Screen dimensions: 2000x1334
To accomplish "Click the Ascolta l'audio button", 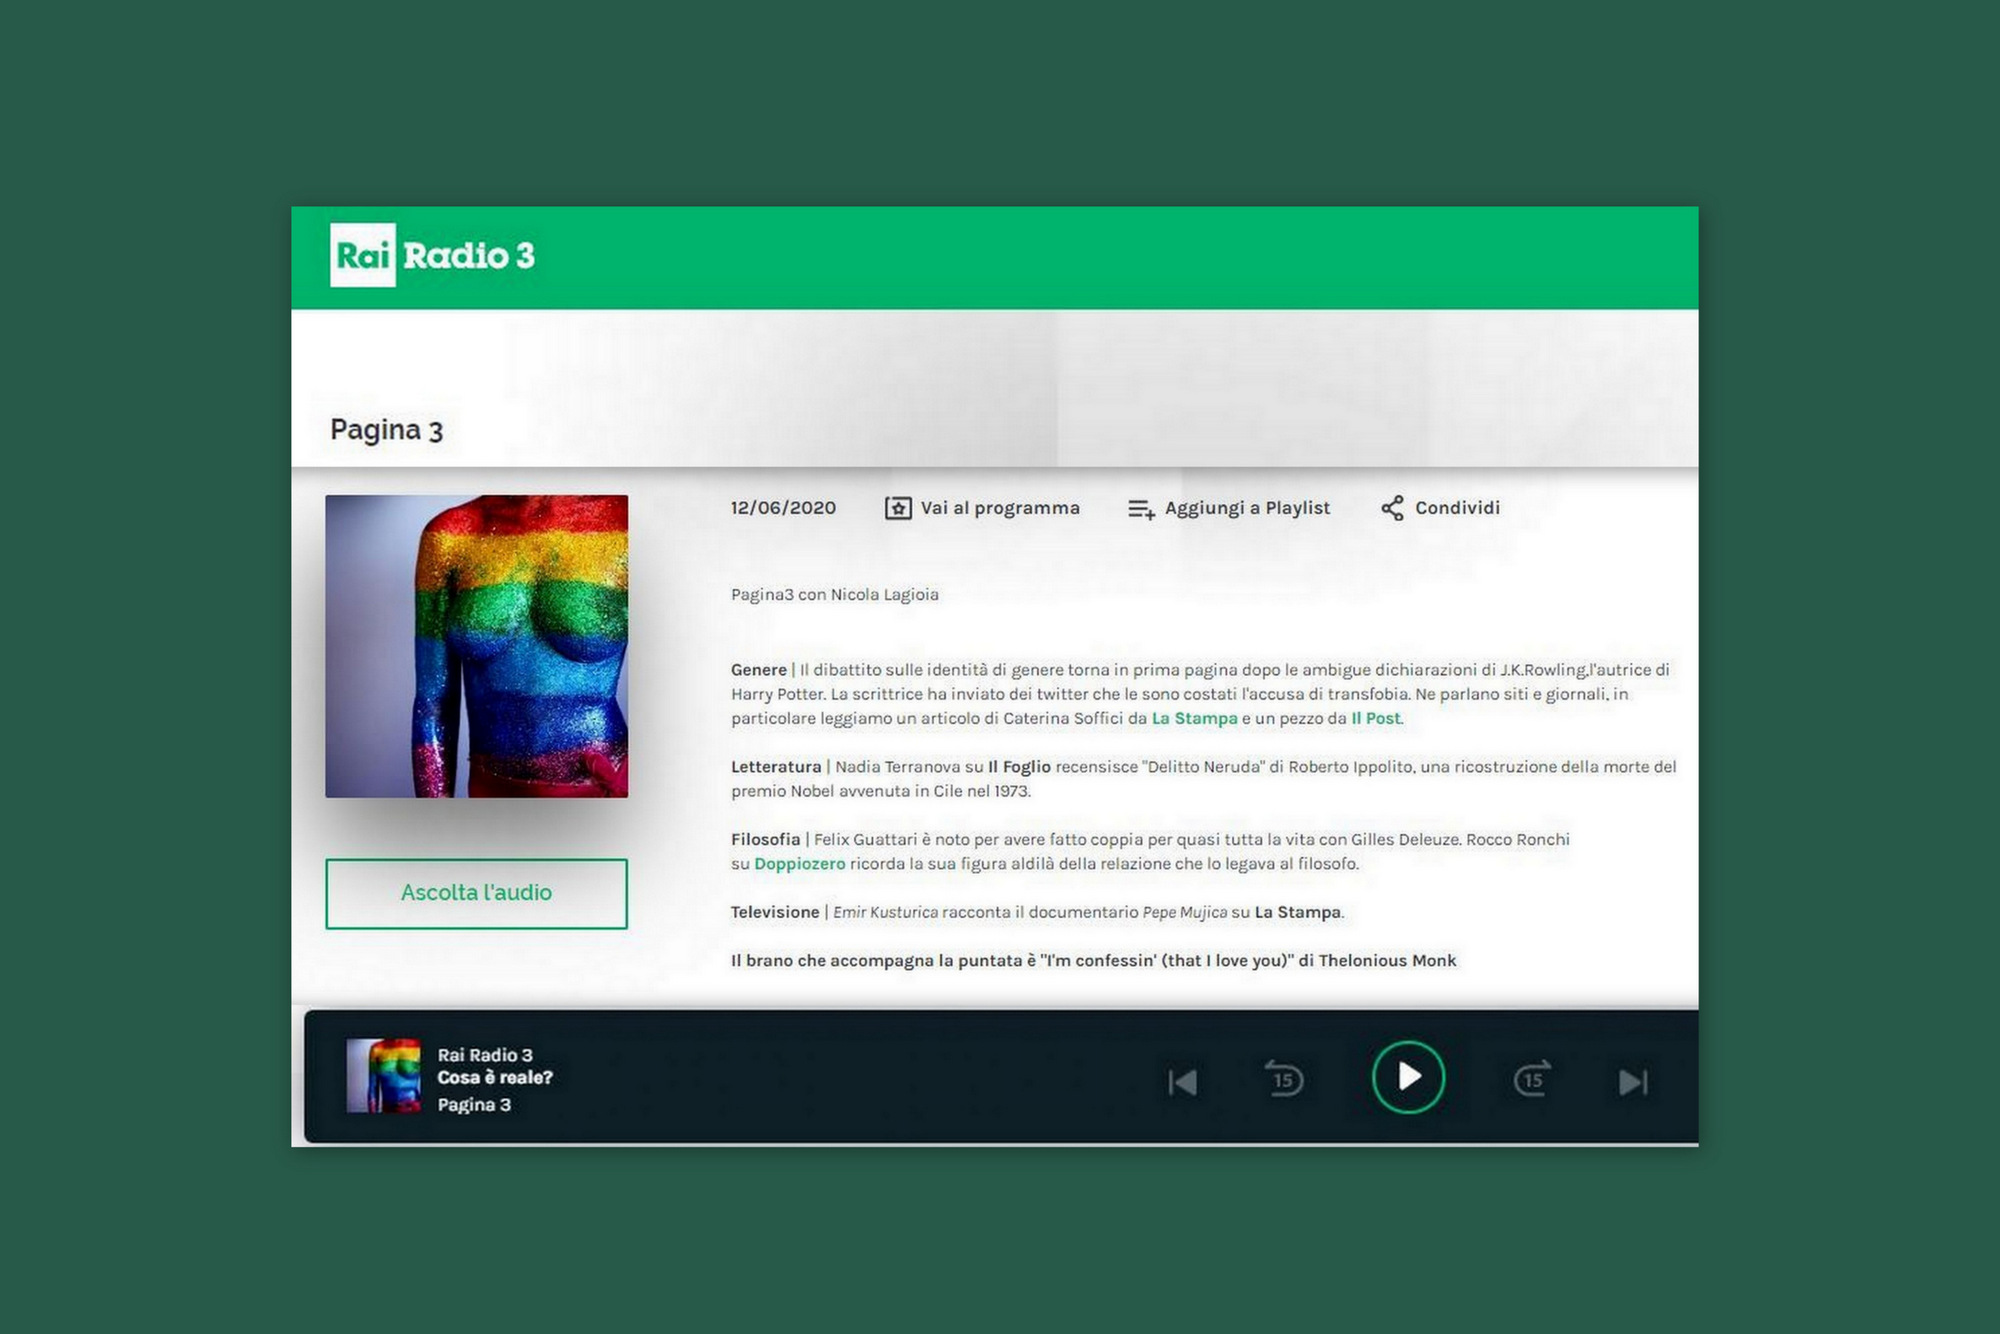I will pos(476,893).
